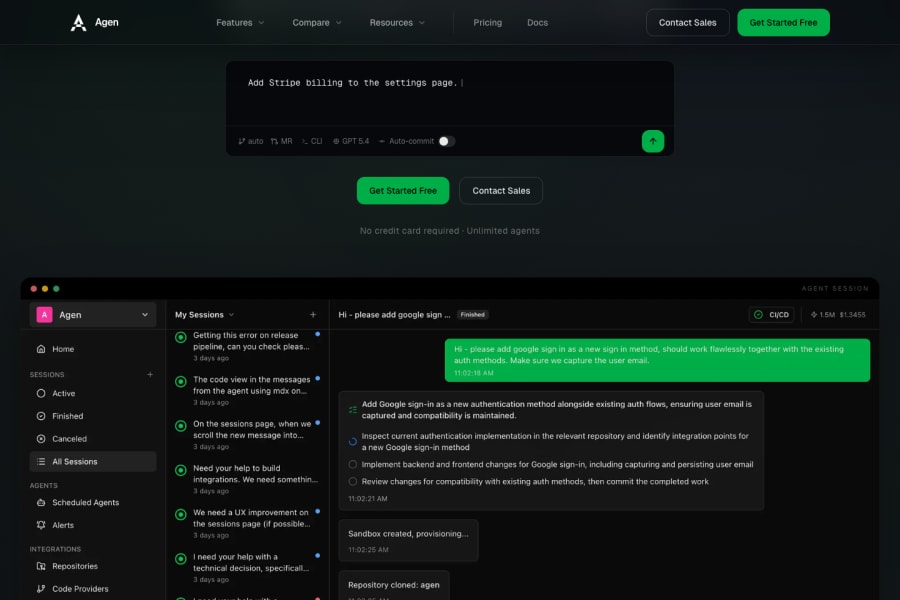900x600 pixels.
Task: Click the green submit arrow in the prompt box
Action: 652,141
